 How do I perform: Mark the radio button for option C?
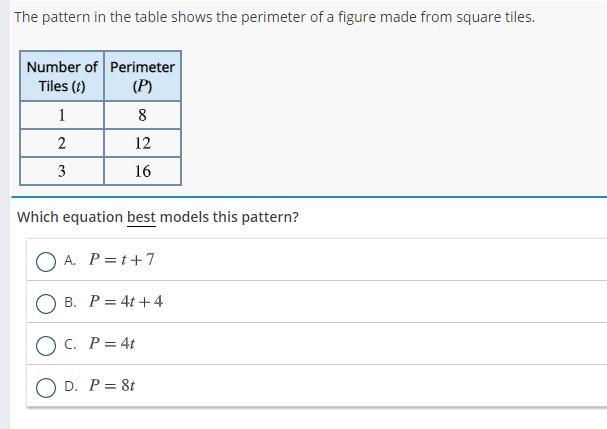pos(46,346)
